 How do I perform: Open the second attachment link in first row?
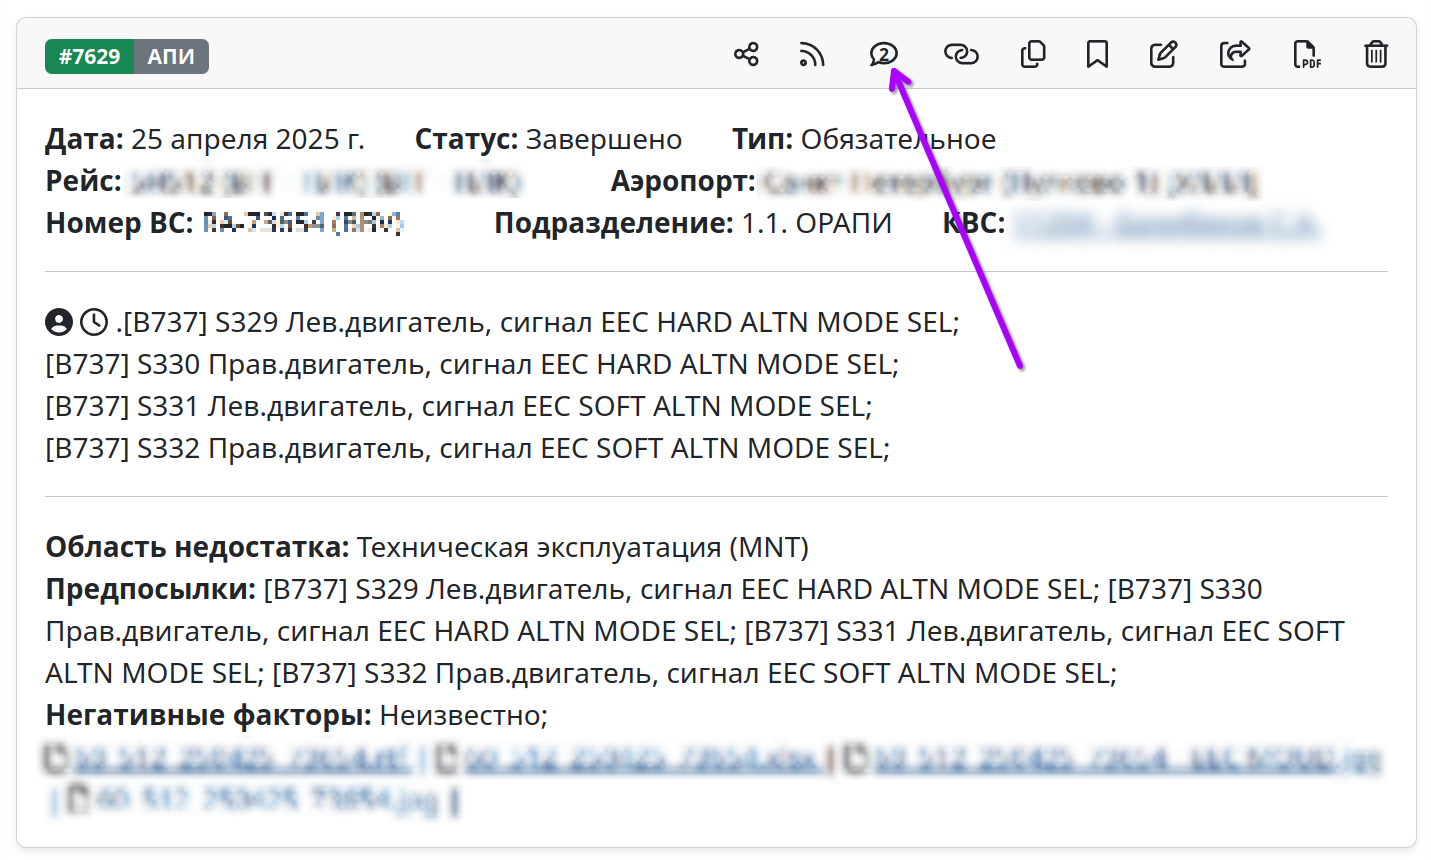640,759
